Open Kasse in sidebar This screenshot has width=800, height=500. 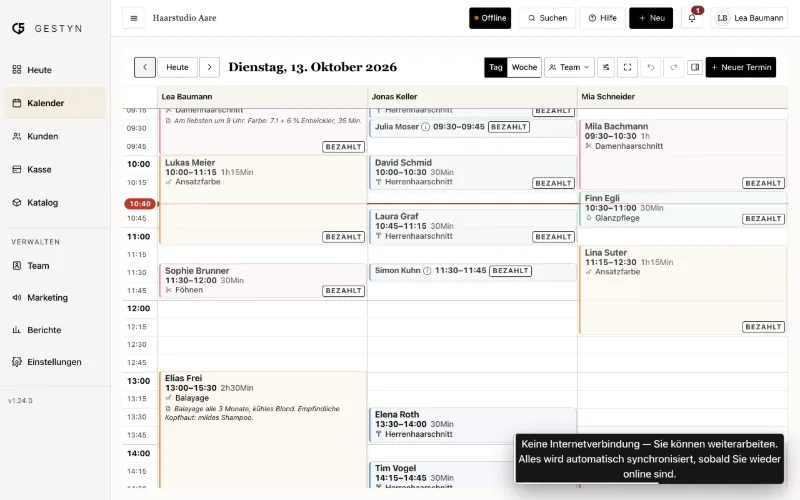55,169
